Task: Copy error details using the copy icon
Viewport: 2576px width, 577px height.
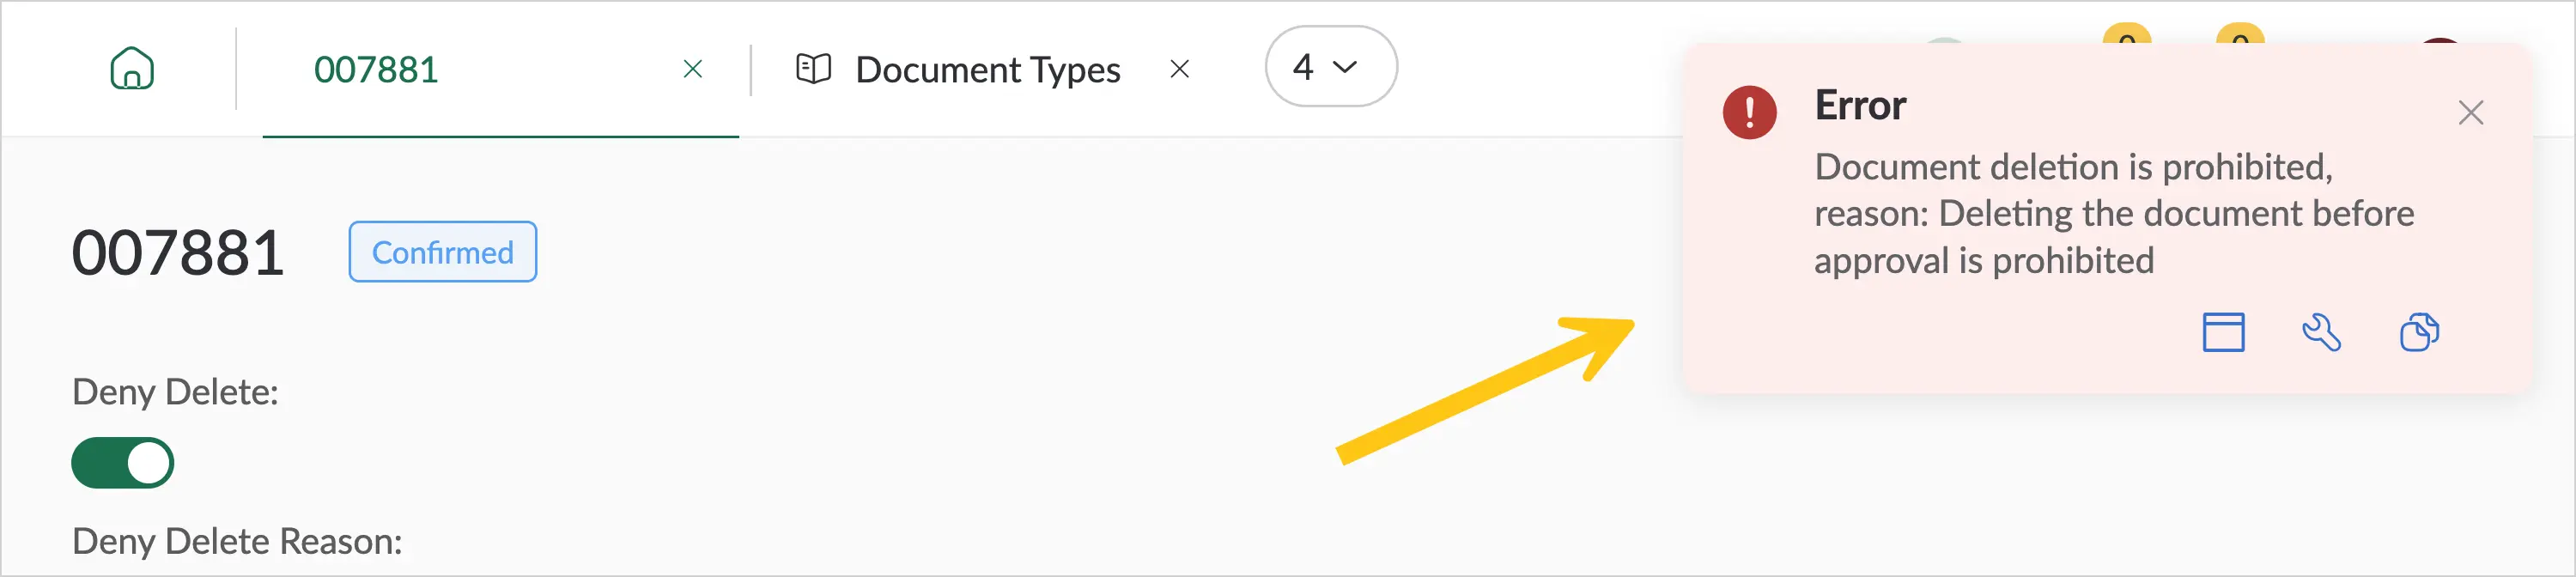Action: click(2419, 333)
